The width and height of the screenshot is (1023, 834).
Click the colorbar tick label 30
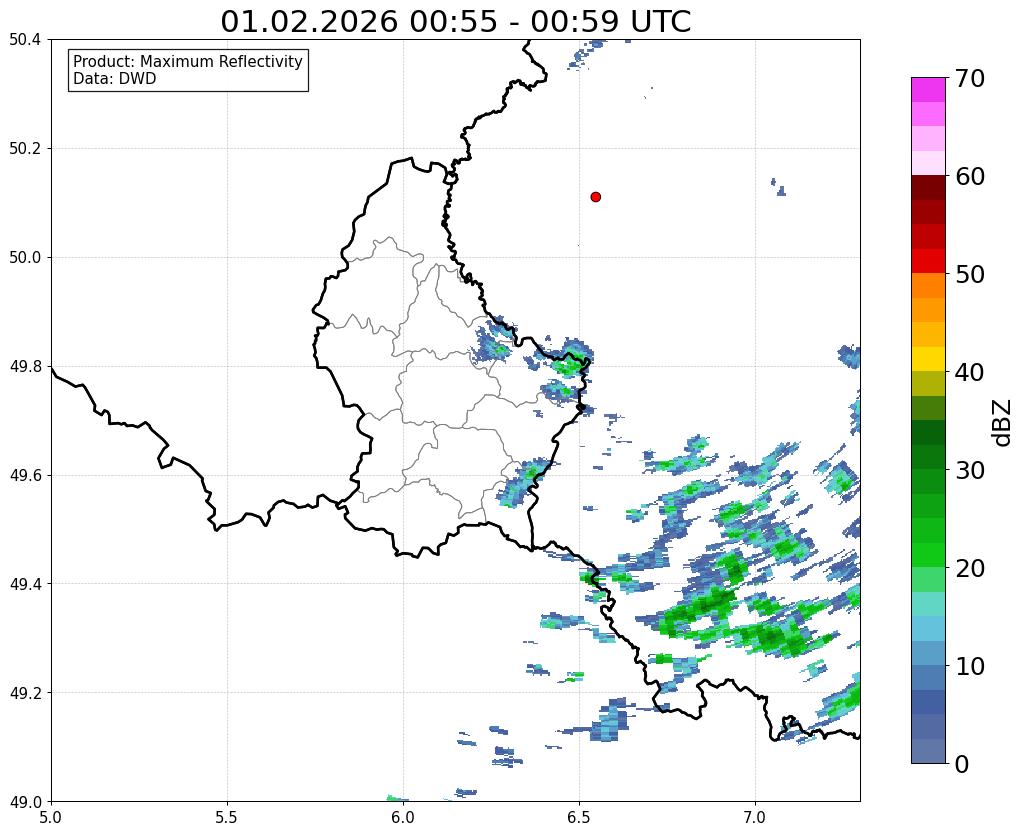click(970, 470)
